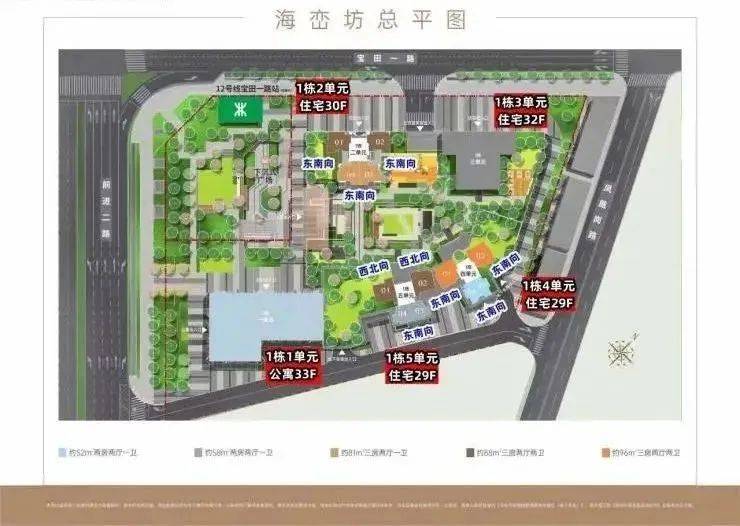The width and height of the screenshot is (740, 526).
Task: Click the 海峦坊总平图 title
Action: 369,20
